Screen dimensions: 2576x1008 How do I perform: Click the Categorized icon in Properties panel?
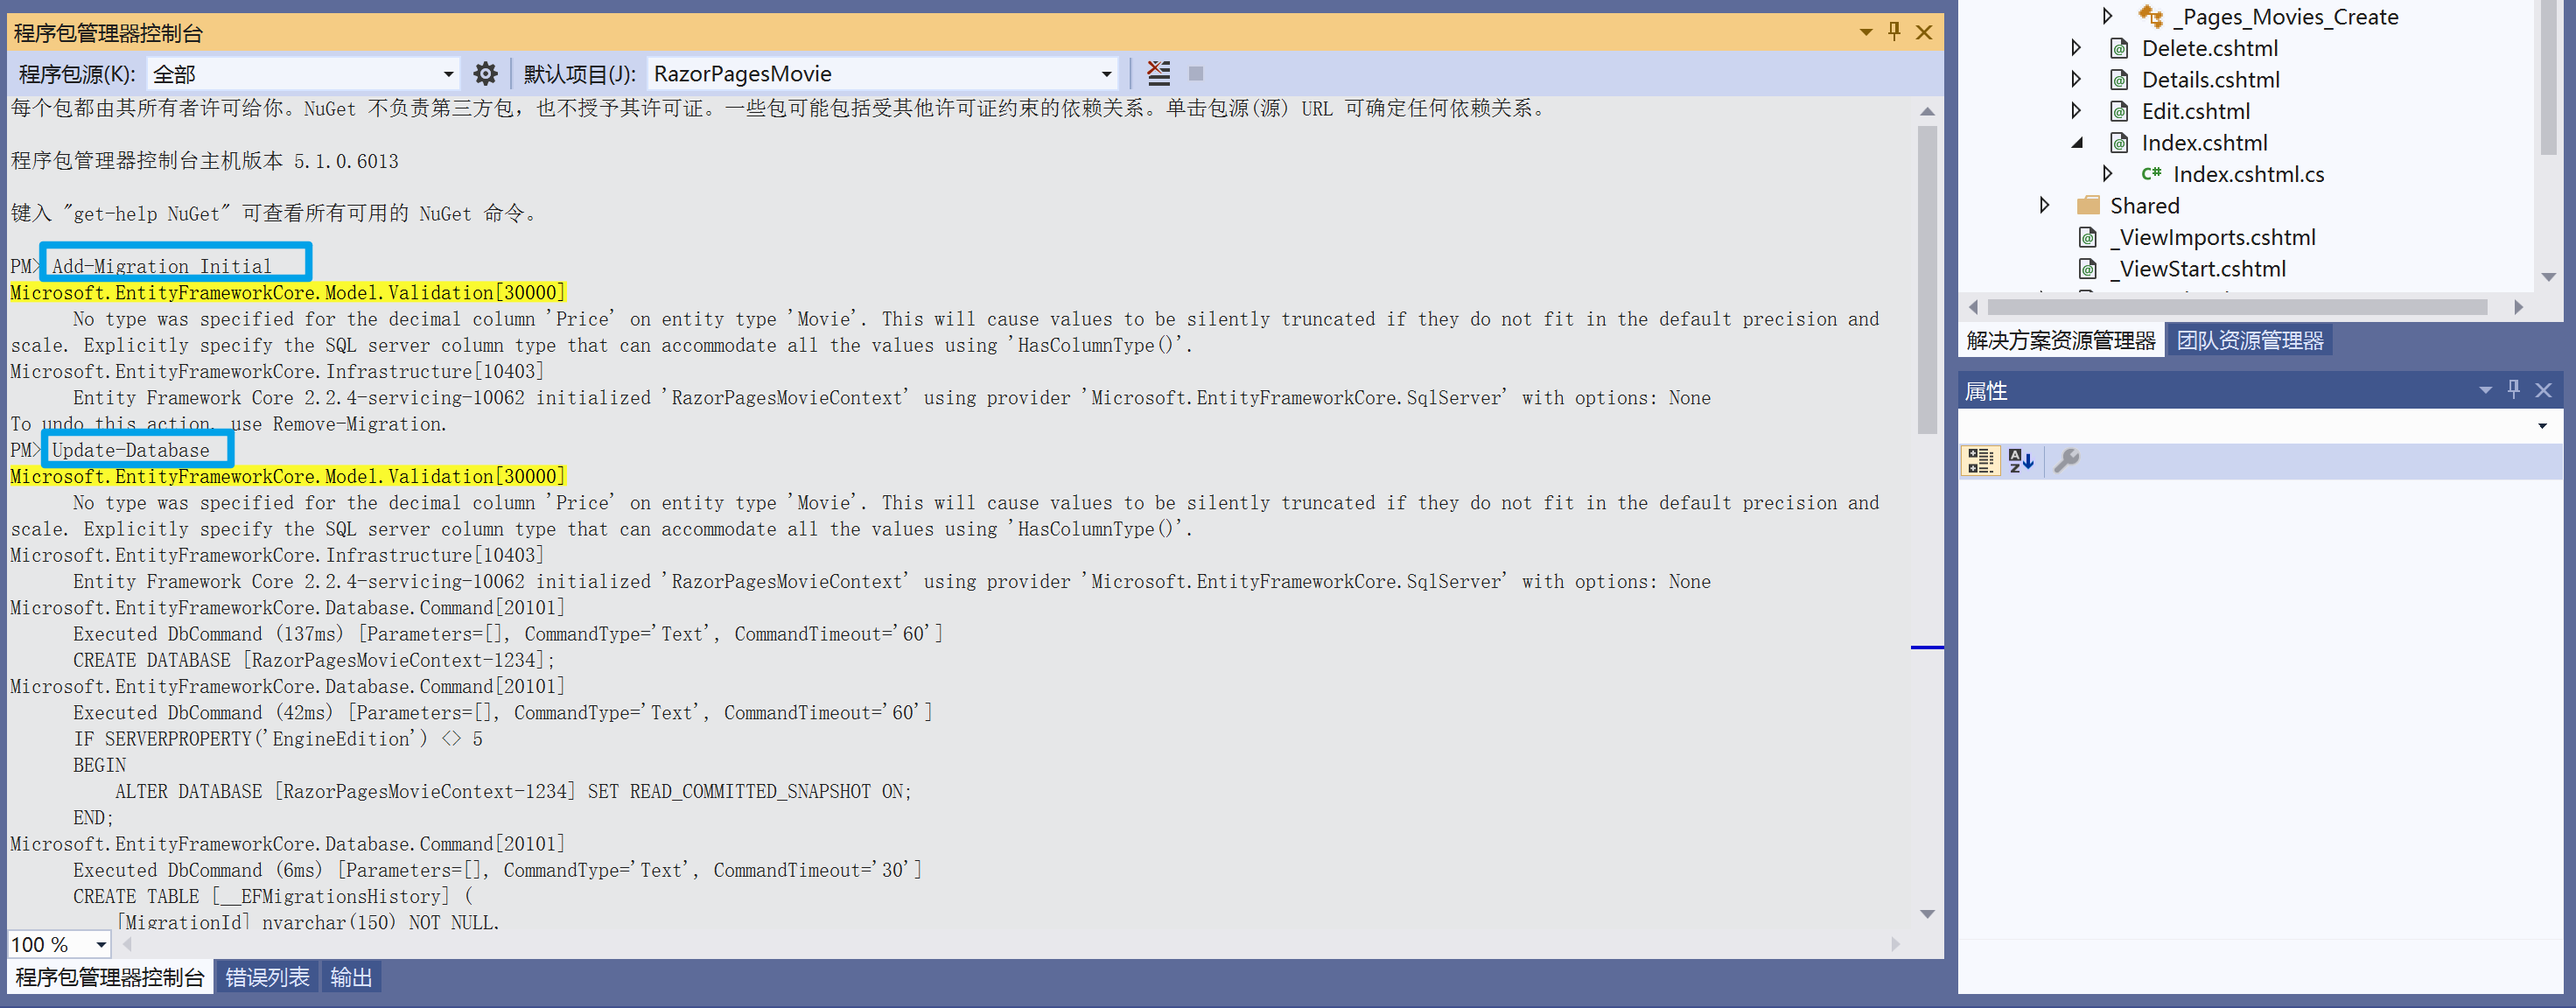pos(1980,460)
